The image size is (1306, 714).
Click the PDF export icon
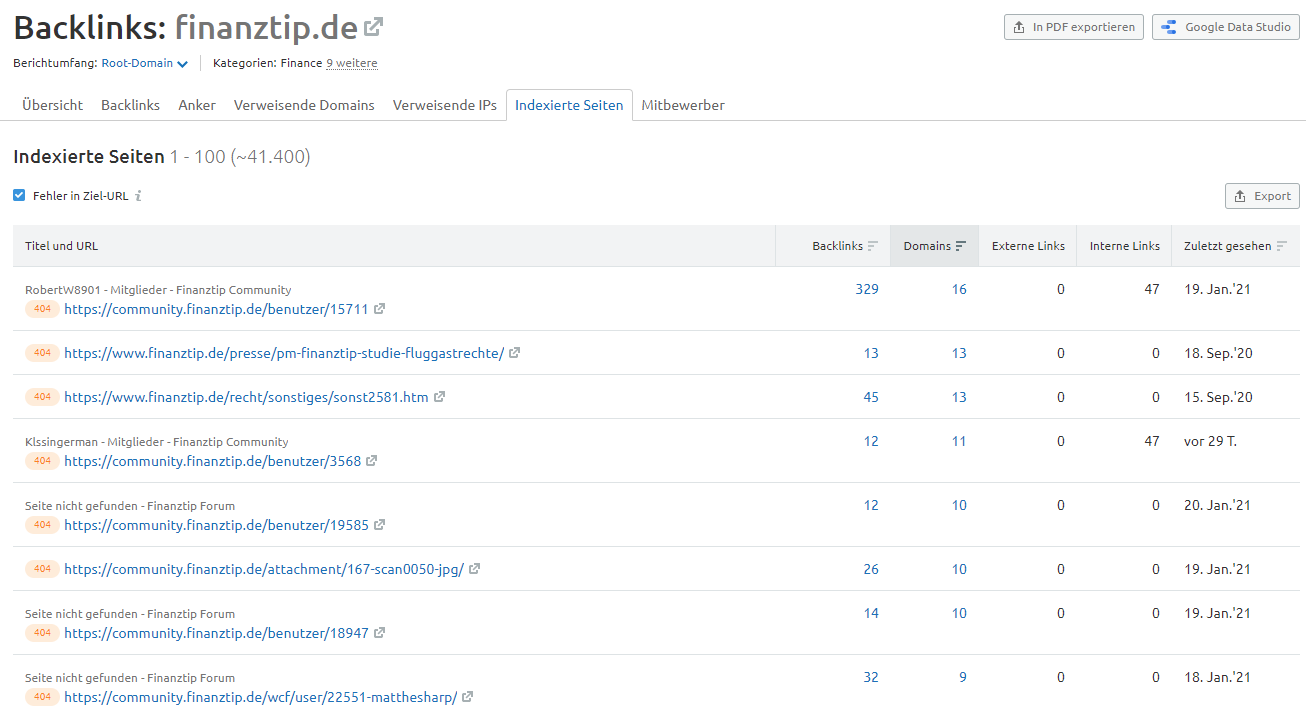tap(1018, 27)
